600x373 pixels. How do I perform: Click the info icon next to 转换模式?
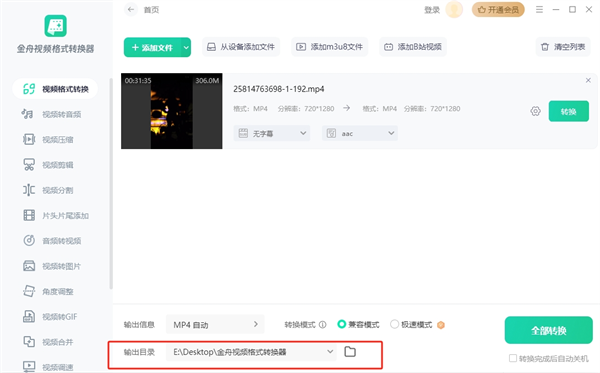tap(323, 325)
